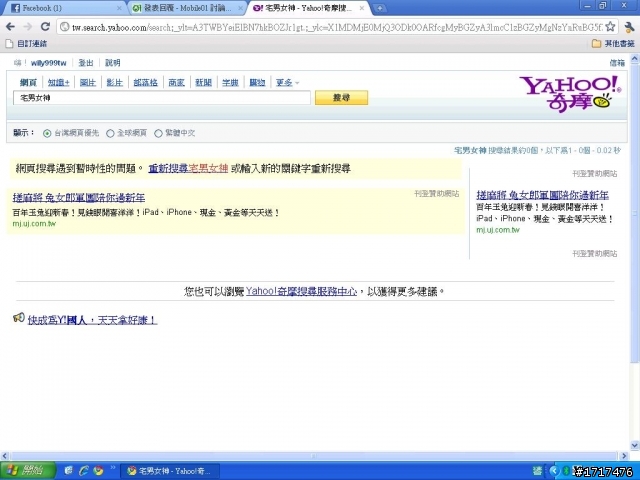Close the Mobile01 tab
Screen dimensions: 640x480
click(240, 8)
